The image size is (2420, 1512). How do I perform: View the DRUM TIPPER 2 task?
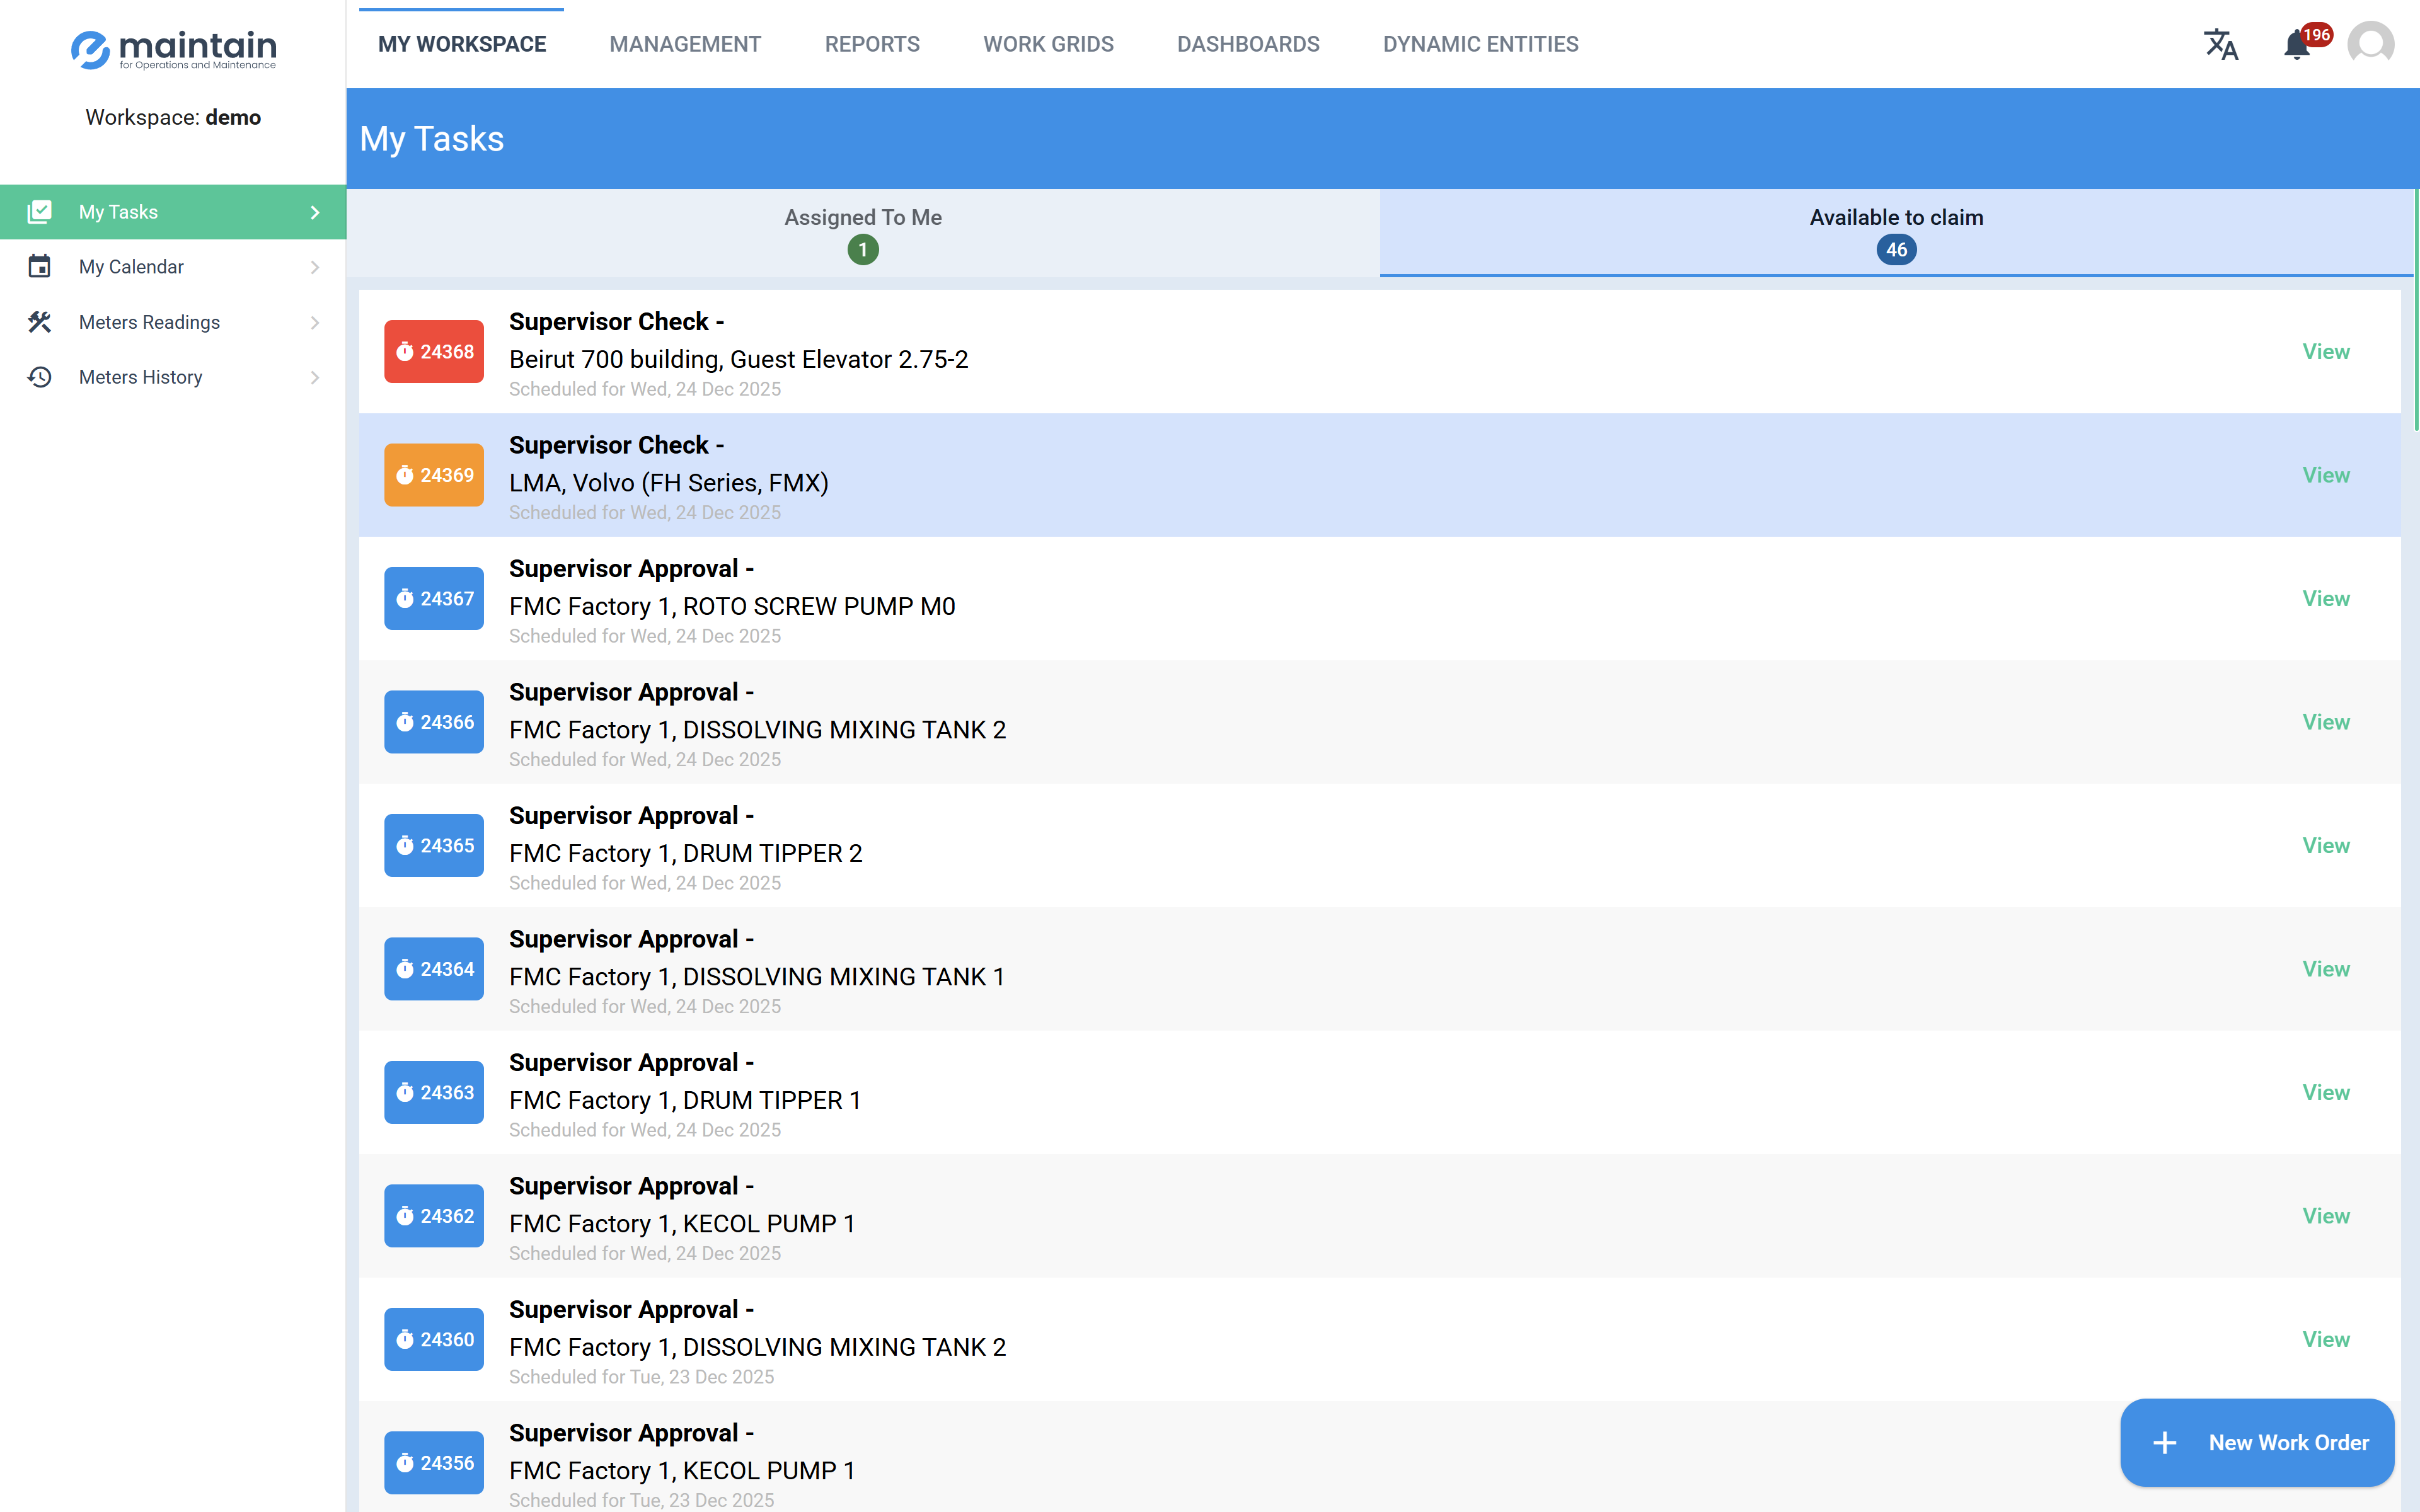pyautogui.click(x=2325, y=845)
